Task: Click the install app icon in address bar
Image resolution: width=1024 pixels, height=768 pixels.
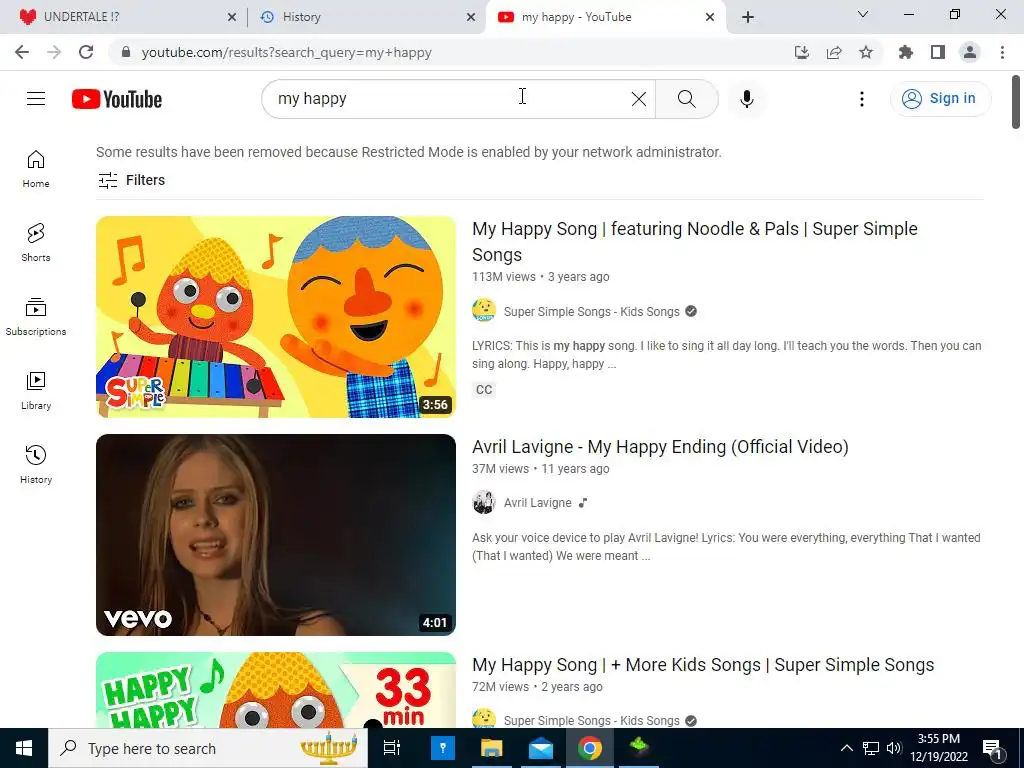Action: coord(801,52)
